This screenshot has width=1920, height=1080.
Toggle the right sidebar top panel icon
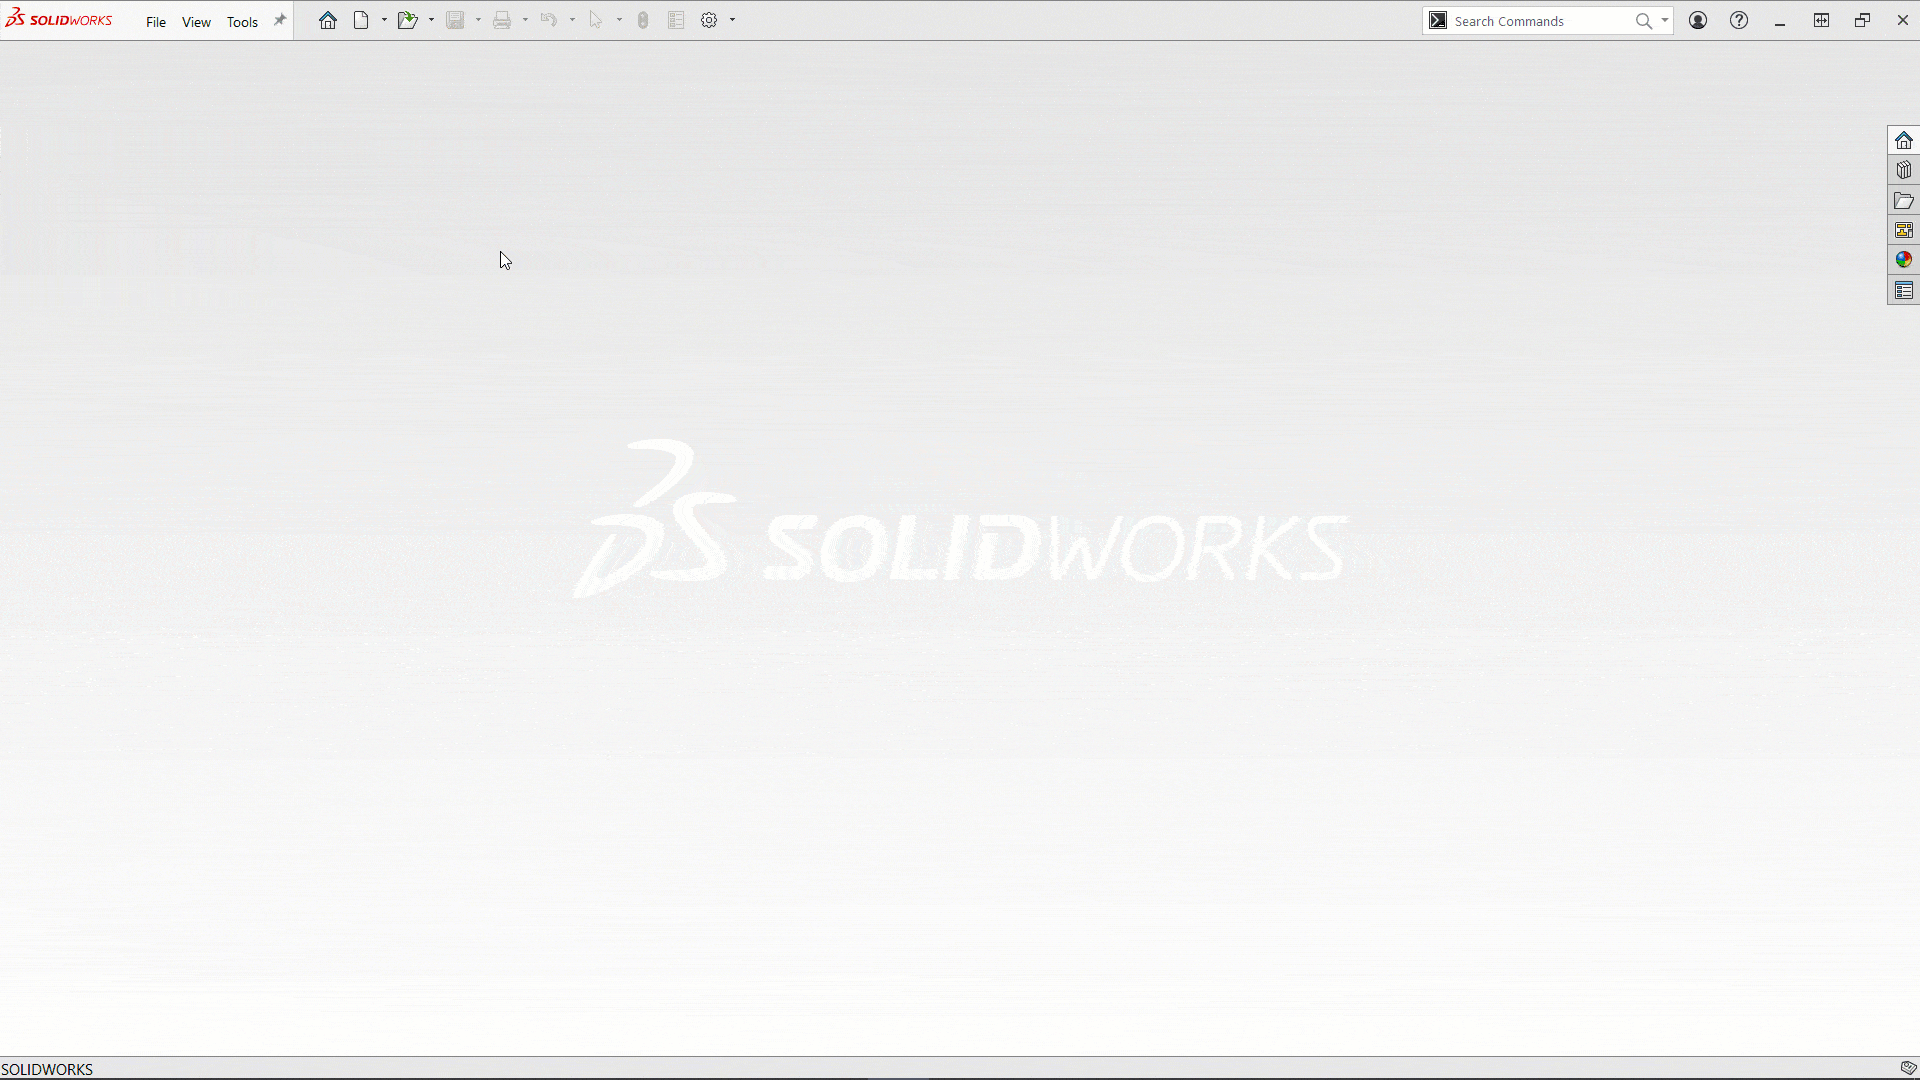click(x=1904, y=140)
